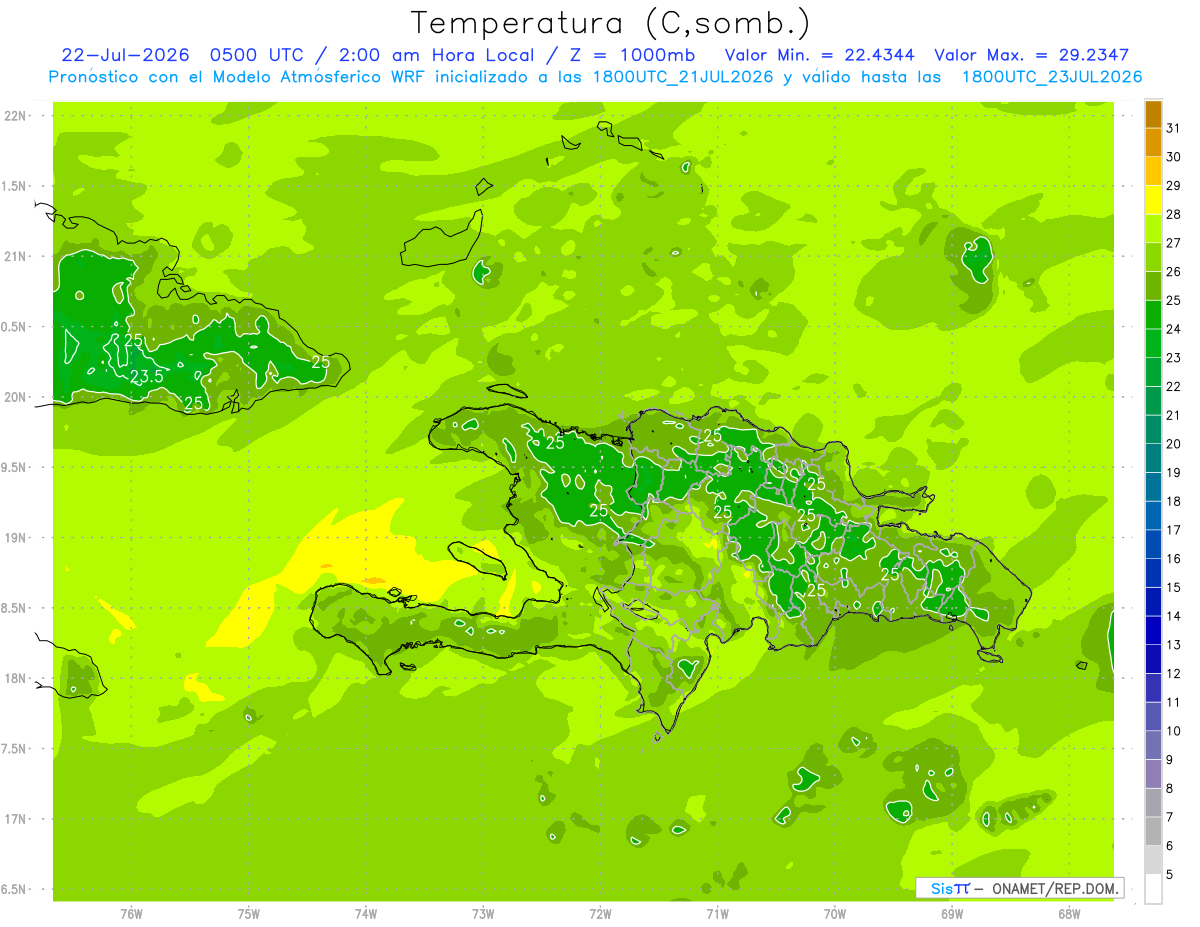Click the "74W" longitude axis label
The width and height of the screenshot is (1200, 927).
(366, 914)
